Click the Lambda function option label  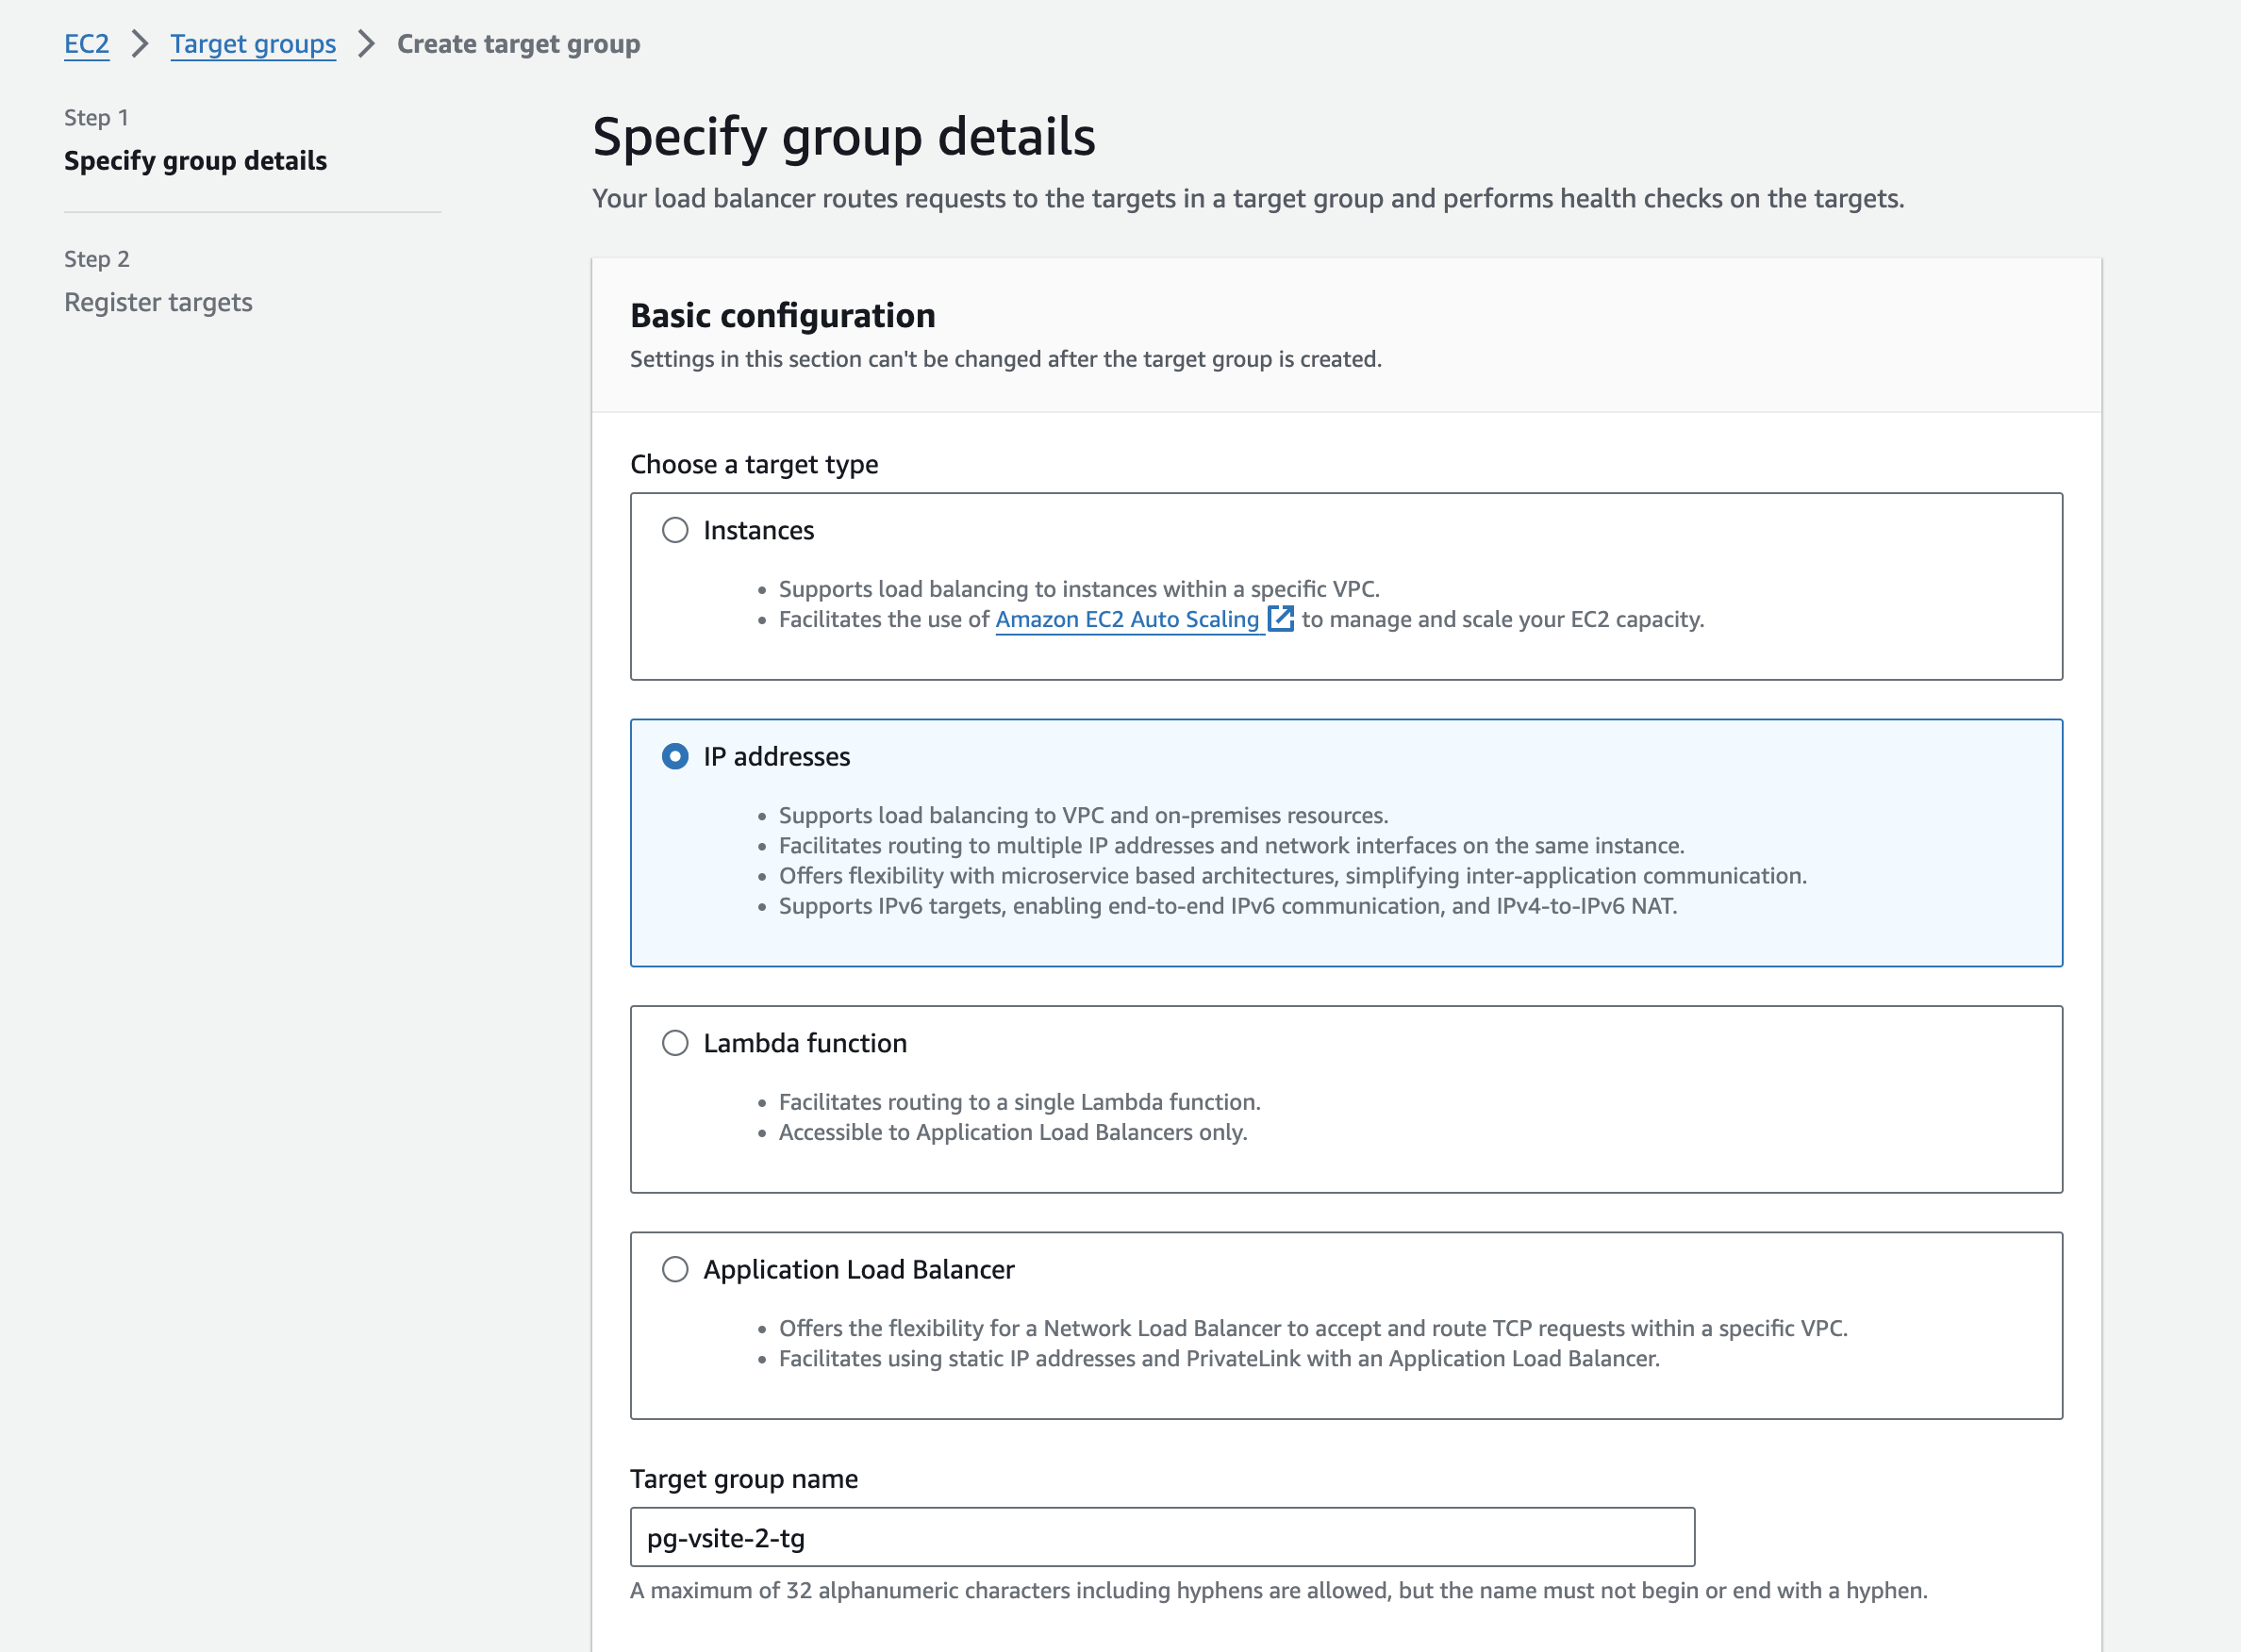click(x=804, y=1043)
